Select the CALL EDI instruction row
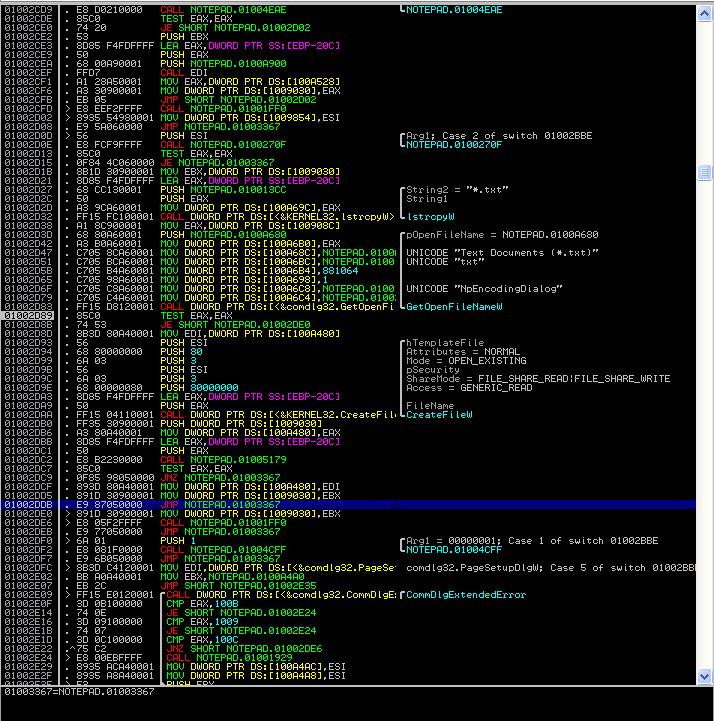The height and width of the screenshot is (721, 714). coord(183,73)
